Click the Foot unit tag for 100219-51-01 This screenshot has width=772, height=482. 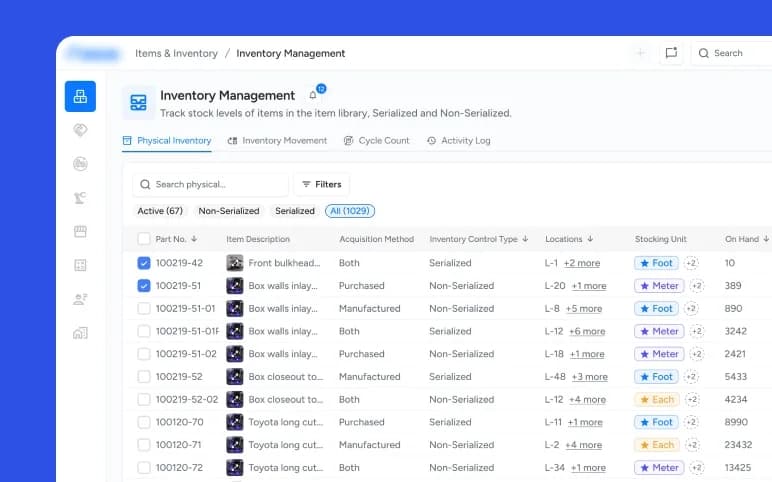(x=656, y=309)
